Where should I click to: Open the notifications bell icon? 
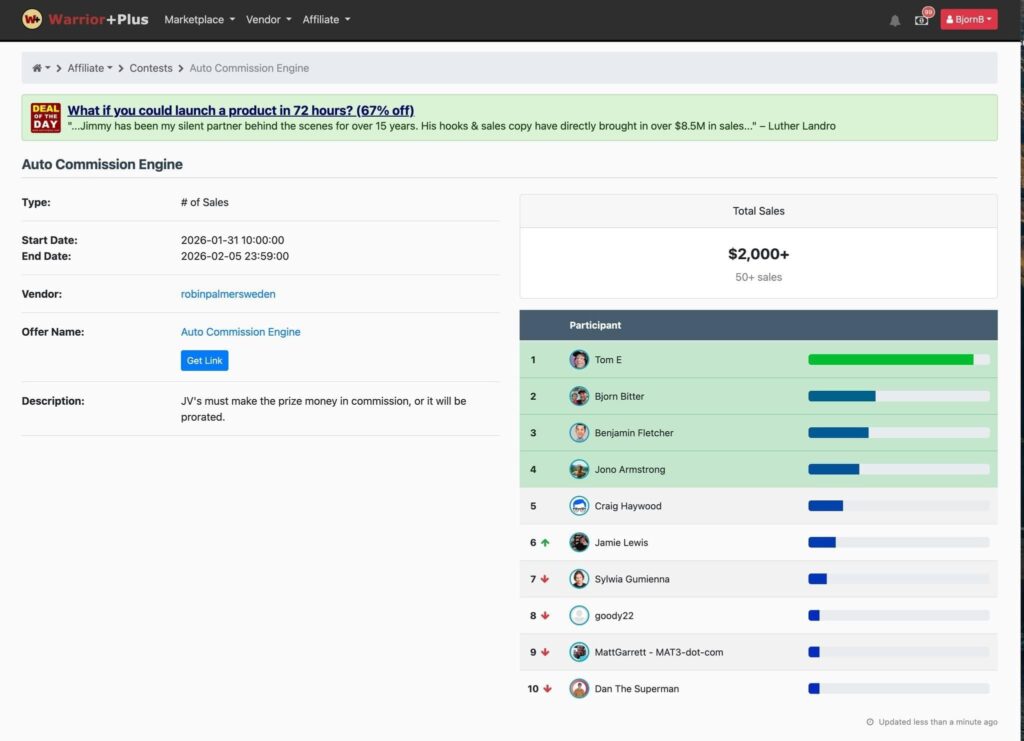[895, 20]
